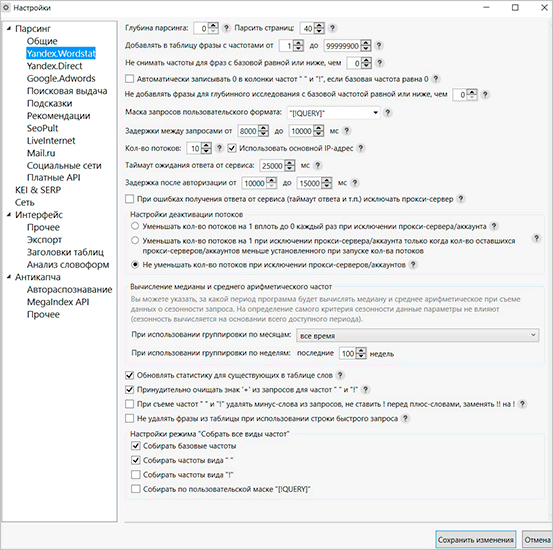Click Парсить страниц spinner arrows

[x=318, y=28]
